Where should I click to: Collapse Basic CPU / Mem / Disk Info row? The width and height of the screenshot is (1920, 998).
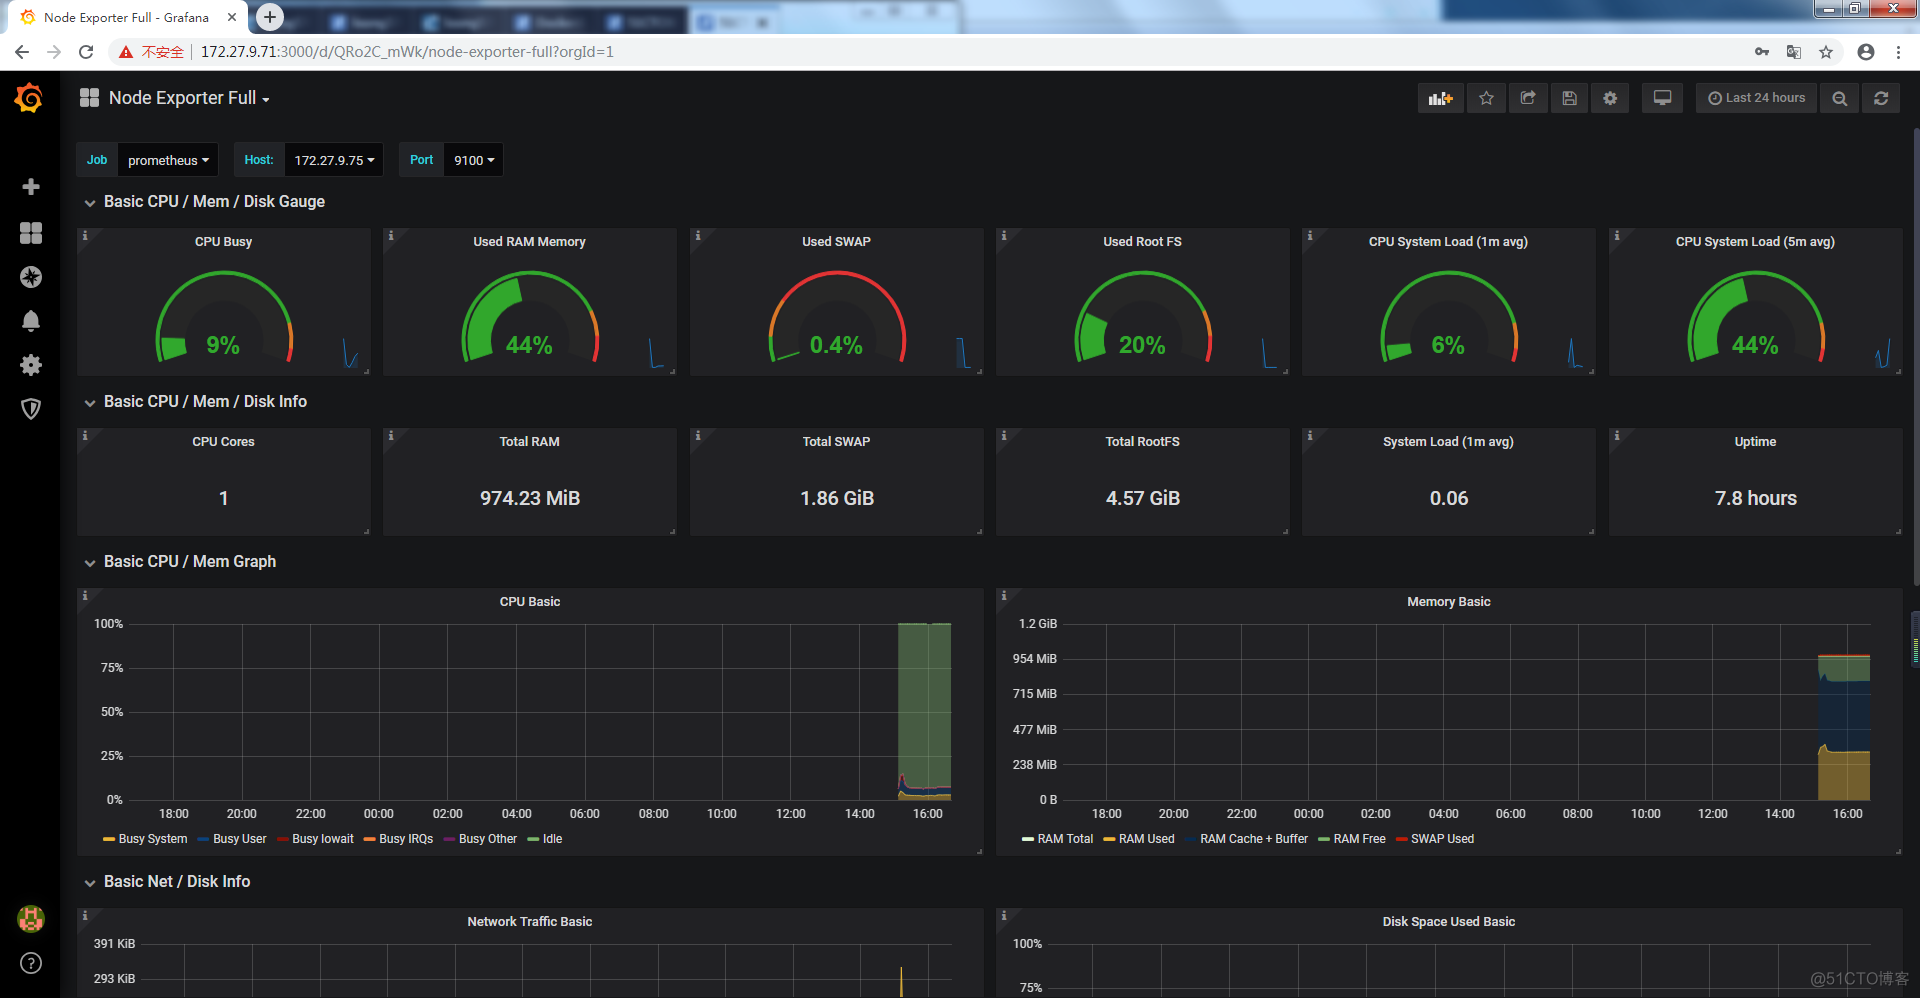pyautogui.click(x=205, y=402)
